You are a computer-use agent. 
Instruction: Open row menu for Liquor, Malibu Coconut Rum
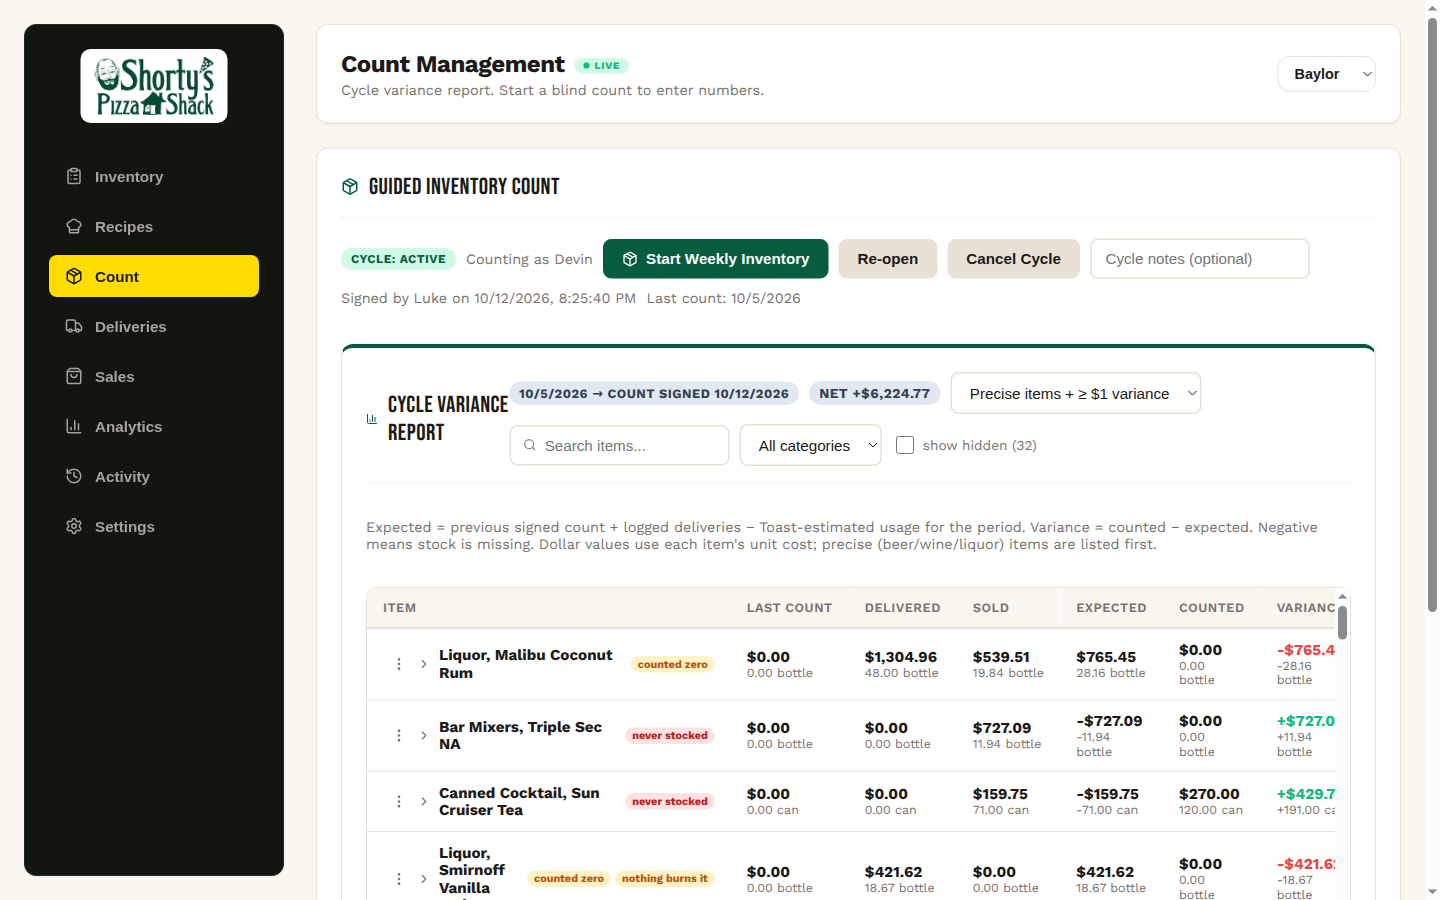399,664
